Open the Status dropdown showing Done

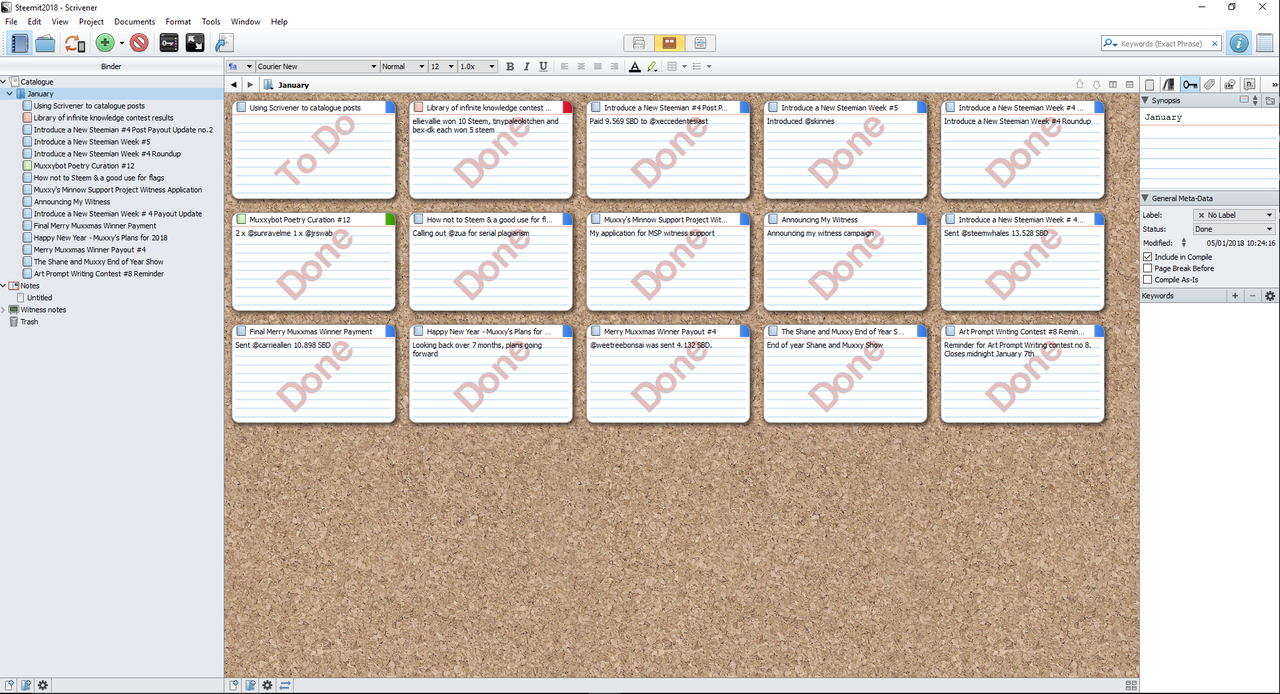[1235, 229]
